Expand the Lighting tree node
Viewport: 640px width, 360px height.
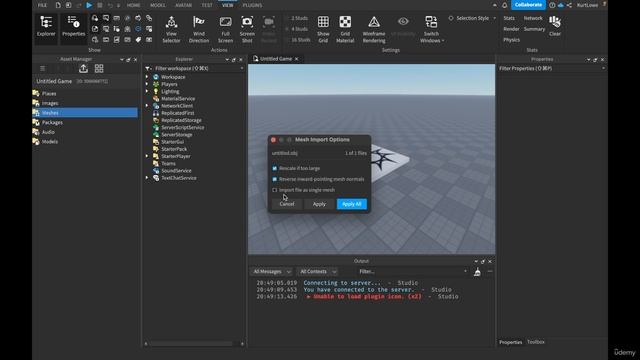tap(147, 91)
